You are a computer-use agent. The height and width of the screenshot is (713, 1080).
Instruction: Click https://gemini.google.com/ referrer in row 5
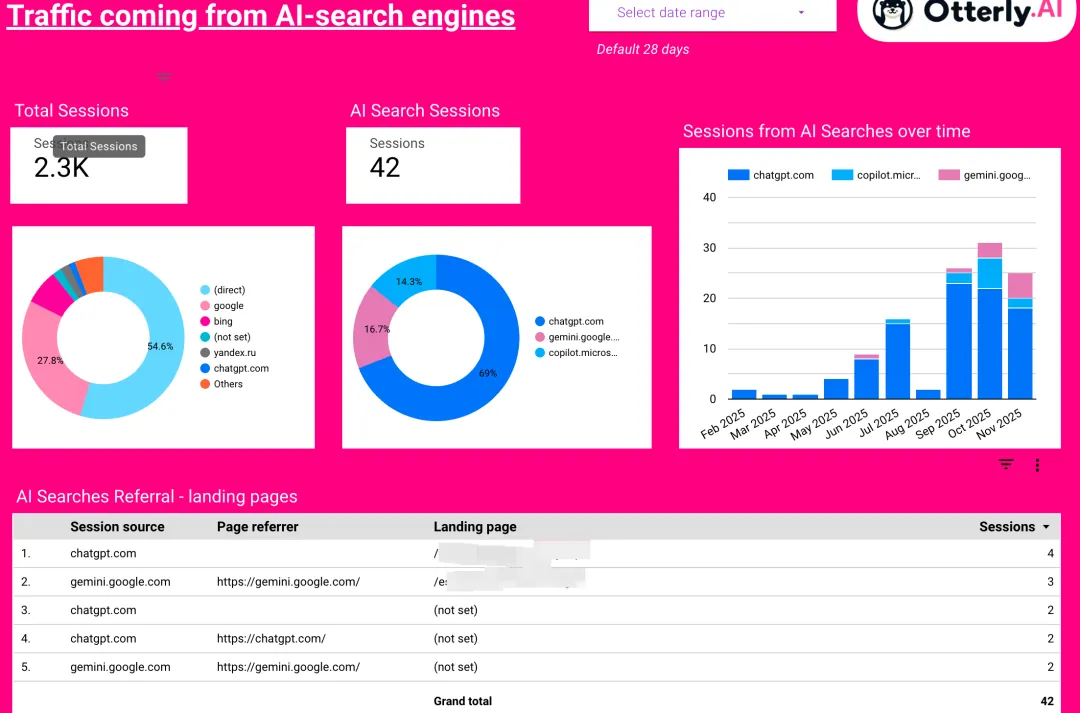(x=288, y=667)
